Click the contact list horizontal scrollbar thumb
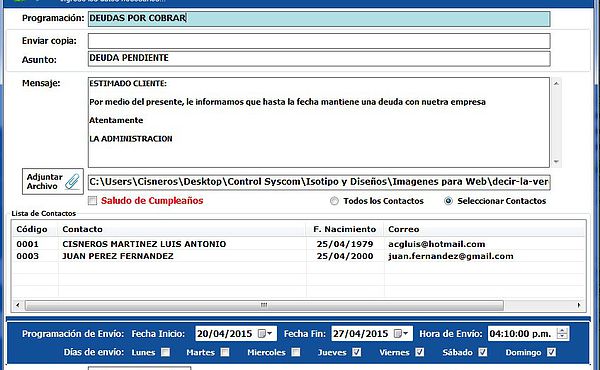The height and width of the screenshot is (370, 600). (264, 305)
